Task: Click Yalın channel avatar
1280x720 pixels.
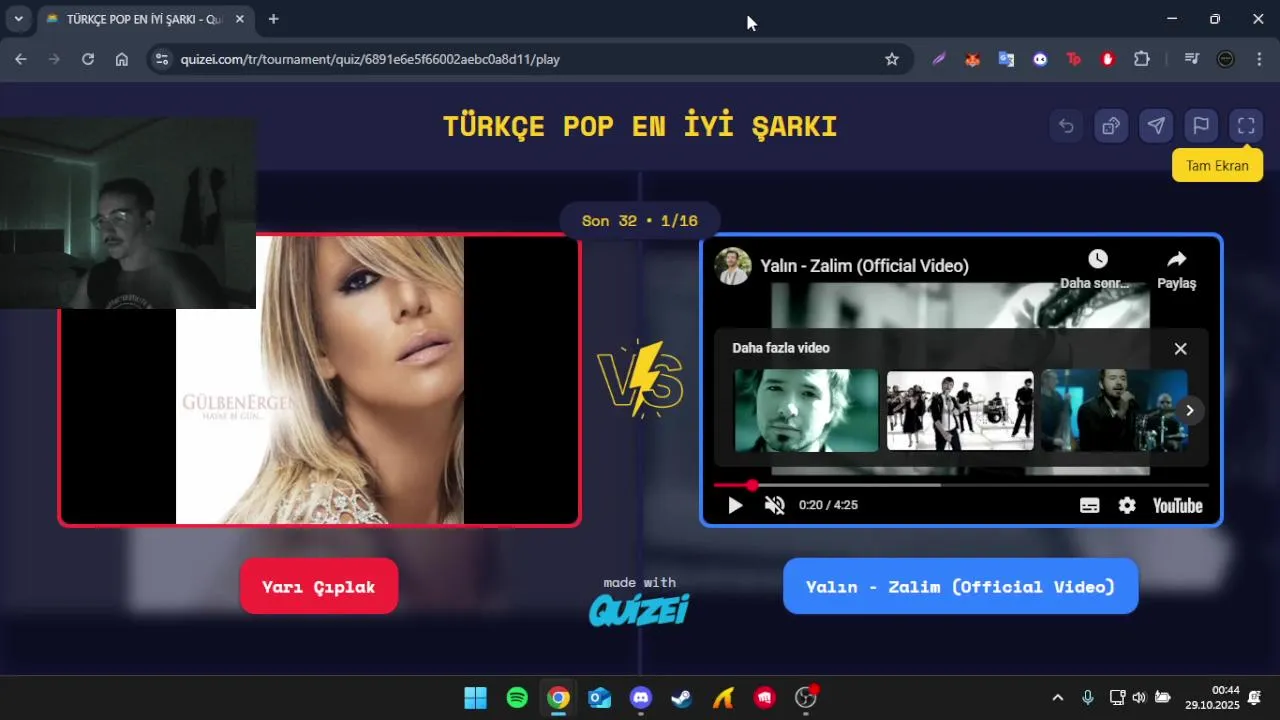Action: (x=732, y=266)
